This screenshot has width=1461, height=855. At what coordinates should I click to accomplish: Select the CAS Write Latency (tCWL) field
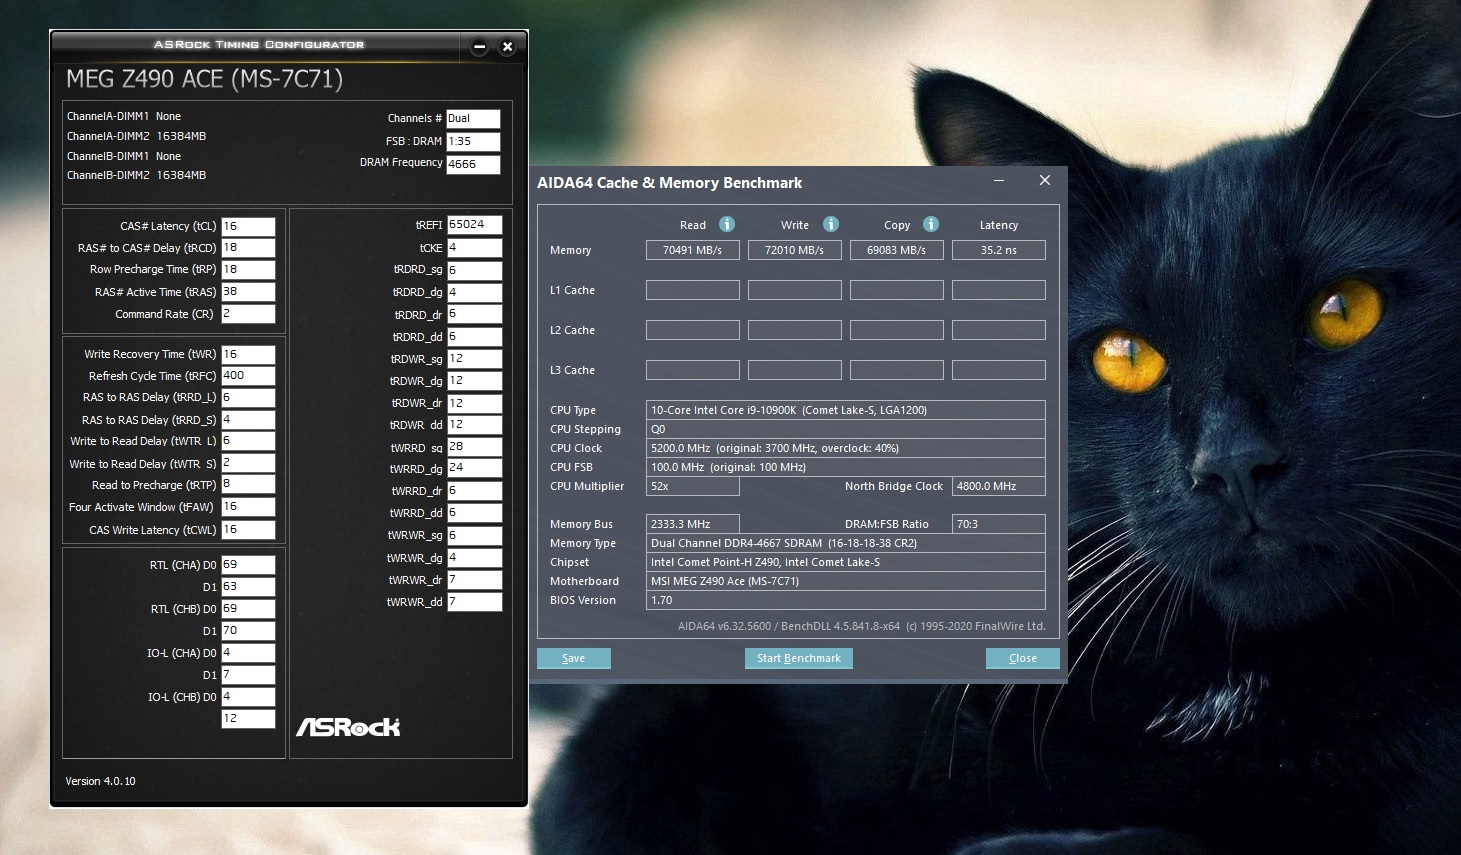coord(248,530)
